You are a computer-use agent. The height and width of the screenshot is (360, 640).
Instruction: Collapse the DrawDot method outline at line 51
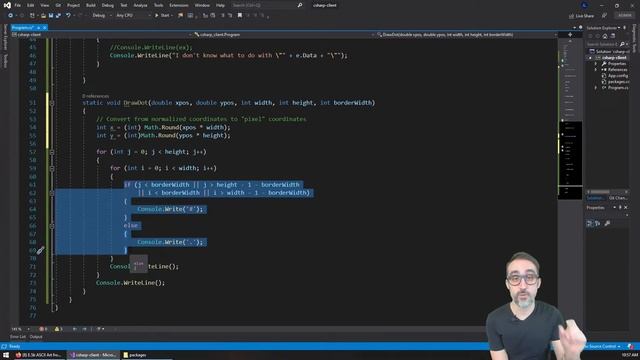coord(52,103)
